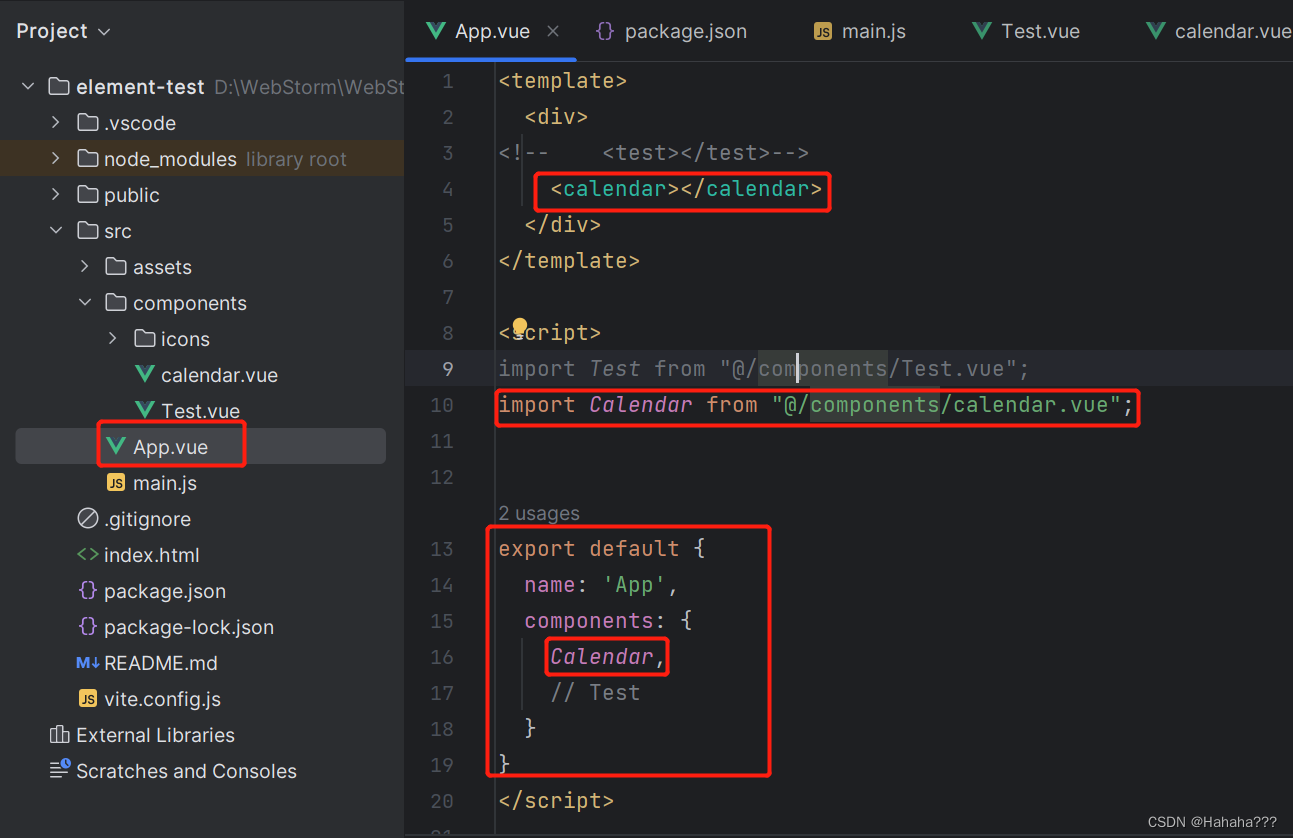Click line number 10 in the gutter
This screenshot has height=838, width=1293.
click(442, 405)
